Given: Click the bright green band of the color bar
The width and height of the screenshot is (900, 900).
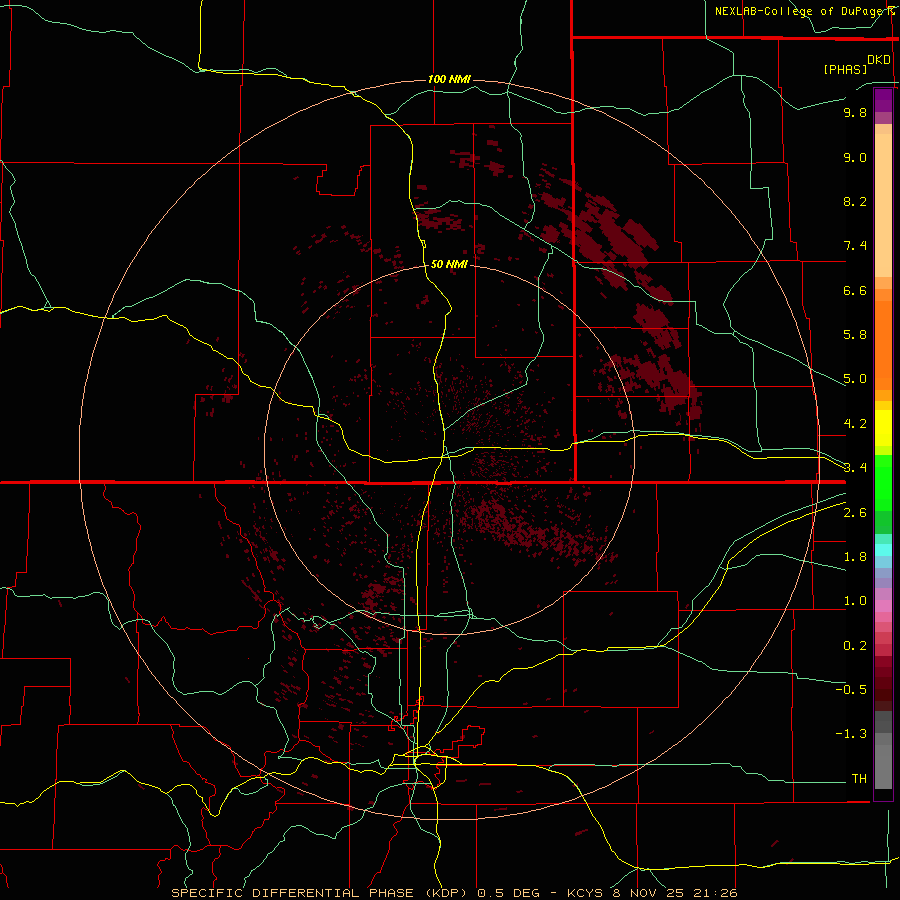Looking at the screenshot, I should 883,483.
